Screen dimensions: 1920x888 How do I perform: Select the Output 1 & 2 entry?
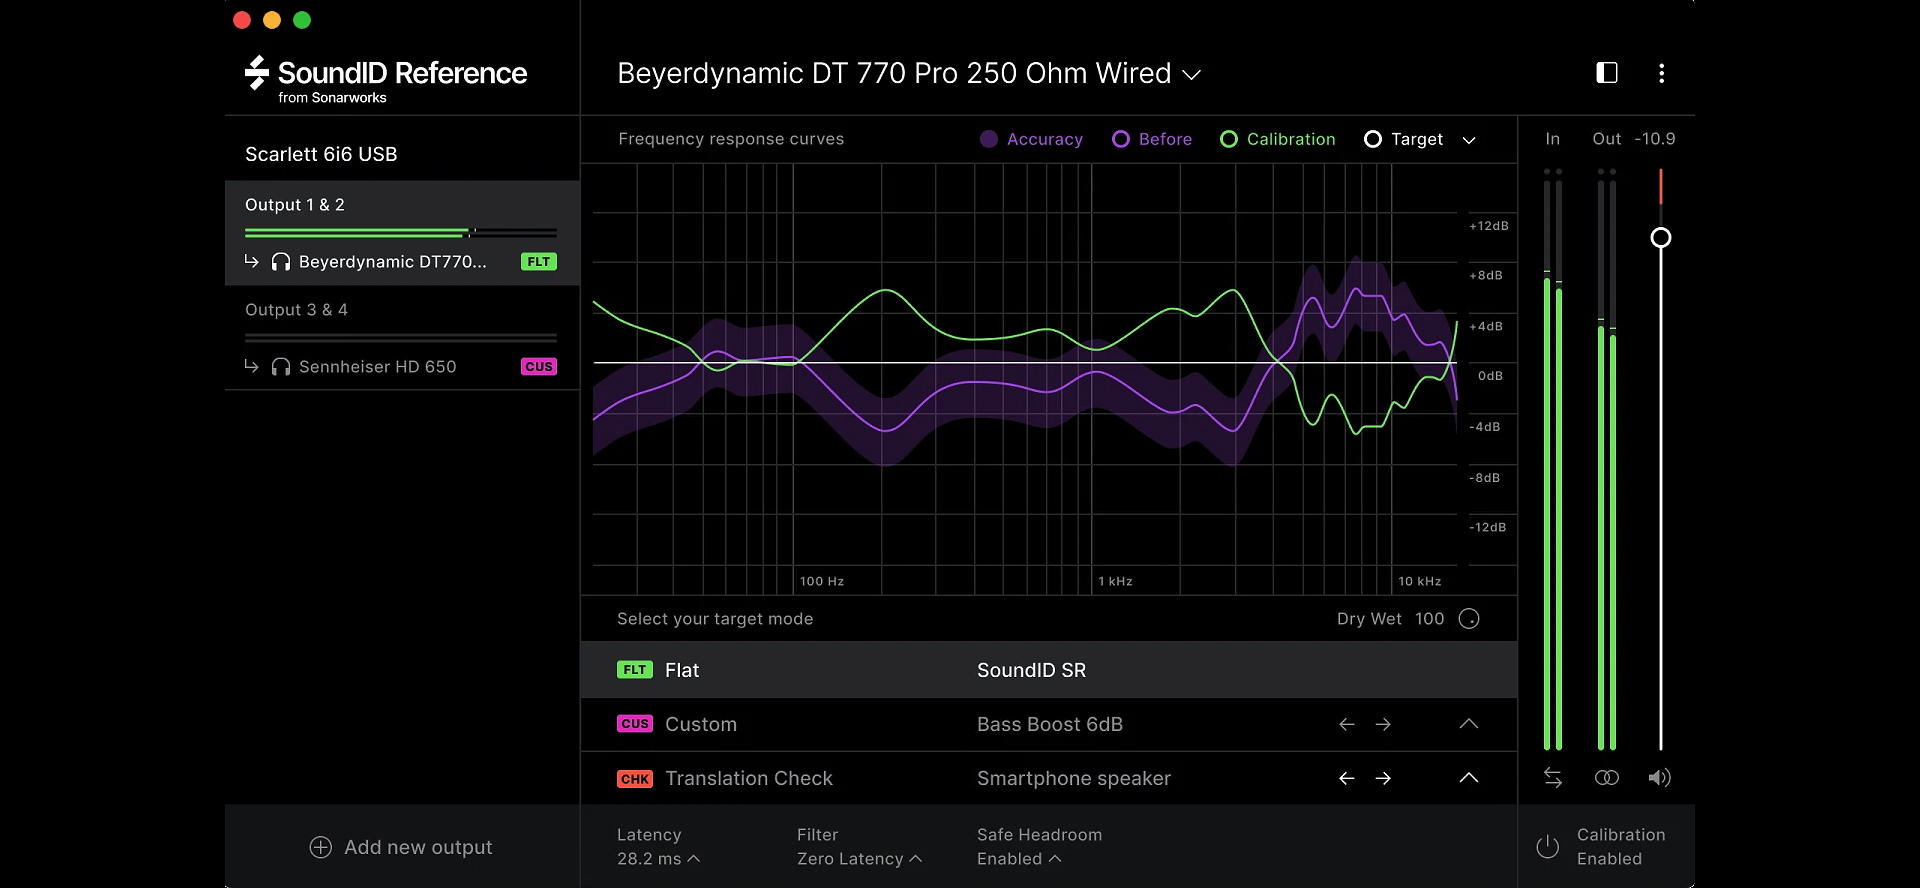pyautogui.click(x=402, y=233)
